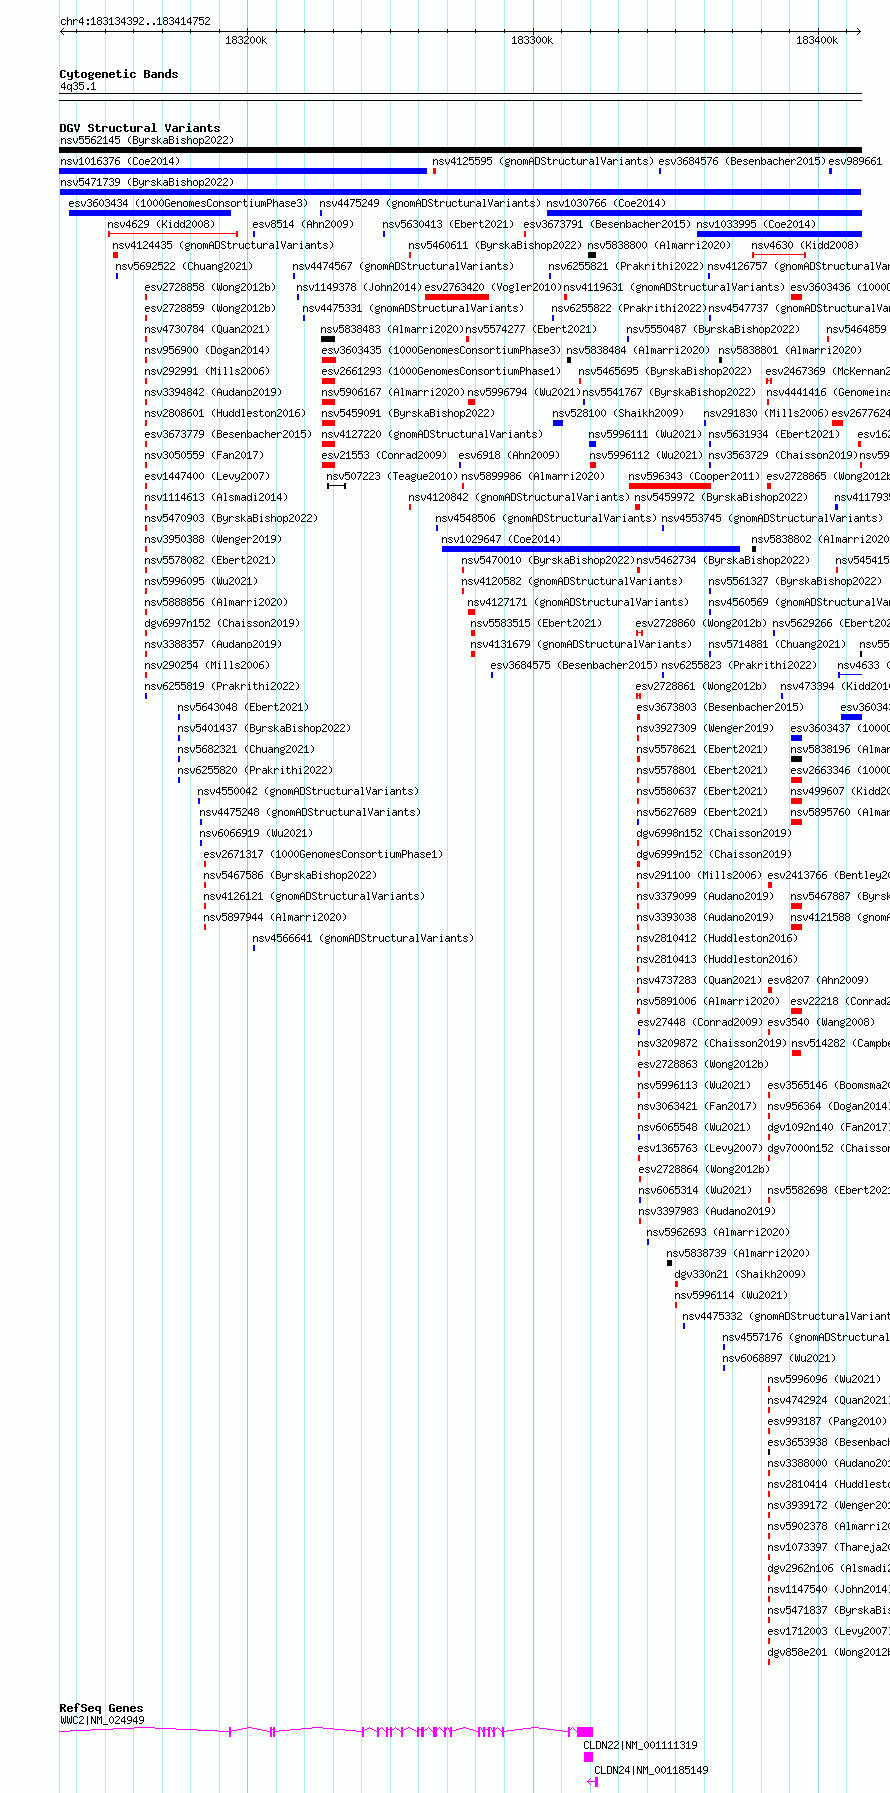The width and height of the screenshot is (890, 1793).
Task: Click the nsv5471739 blue variant bar
Action: click(460, 192)
